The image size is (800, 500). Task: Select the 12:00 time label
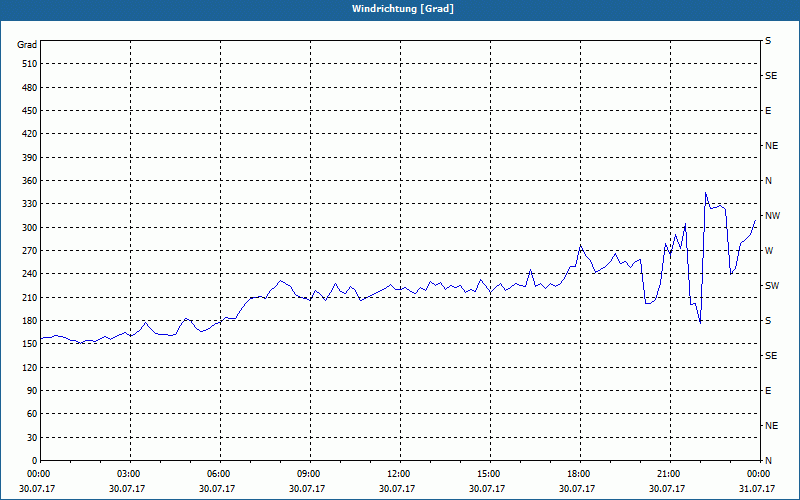point(399,474)
